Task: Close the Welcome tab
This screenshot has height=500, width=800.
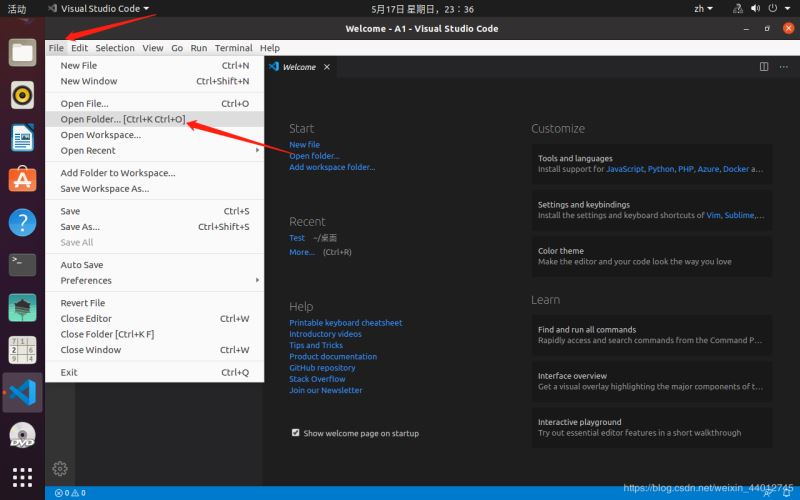Action: [327, 67]
